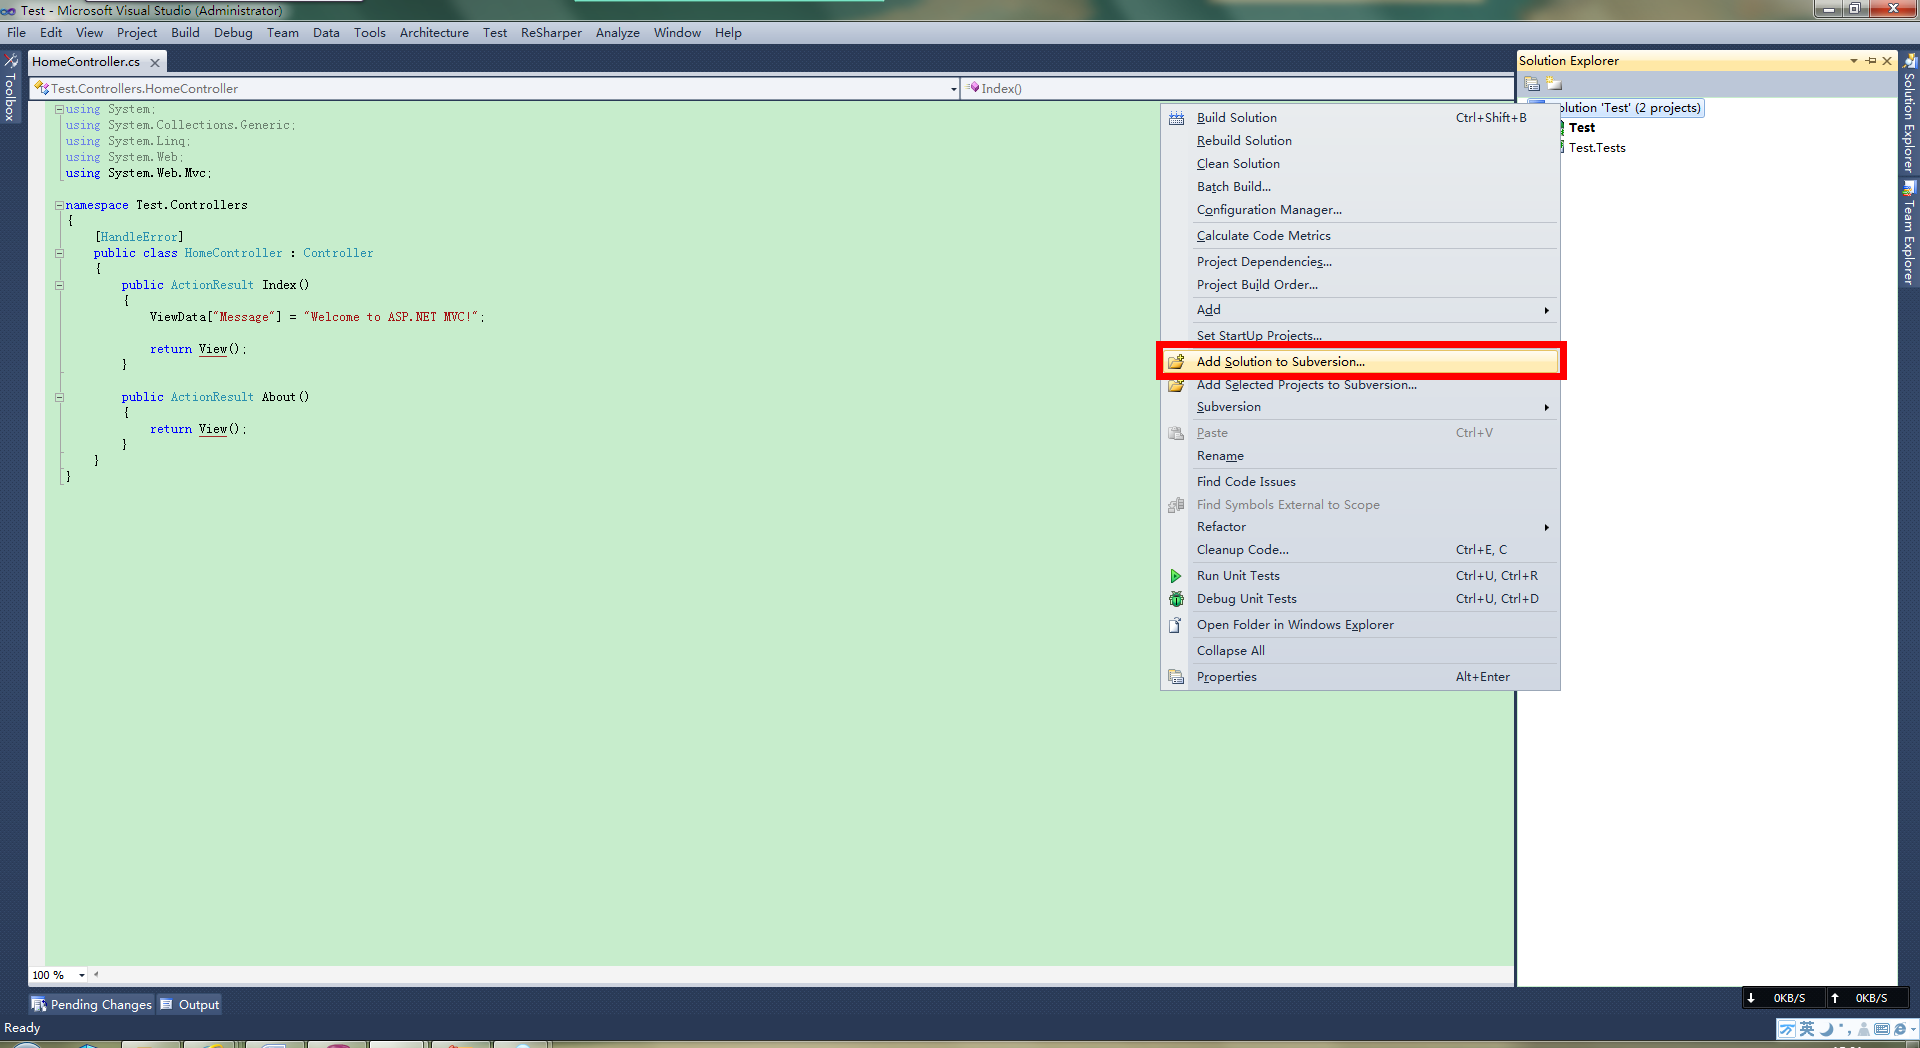Open the File menu
Viewport: 1920px width, 1048px height.
(17, 33)
